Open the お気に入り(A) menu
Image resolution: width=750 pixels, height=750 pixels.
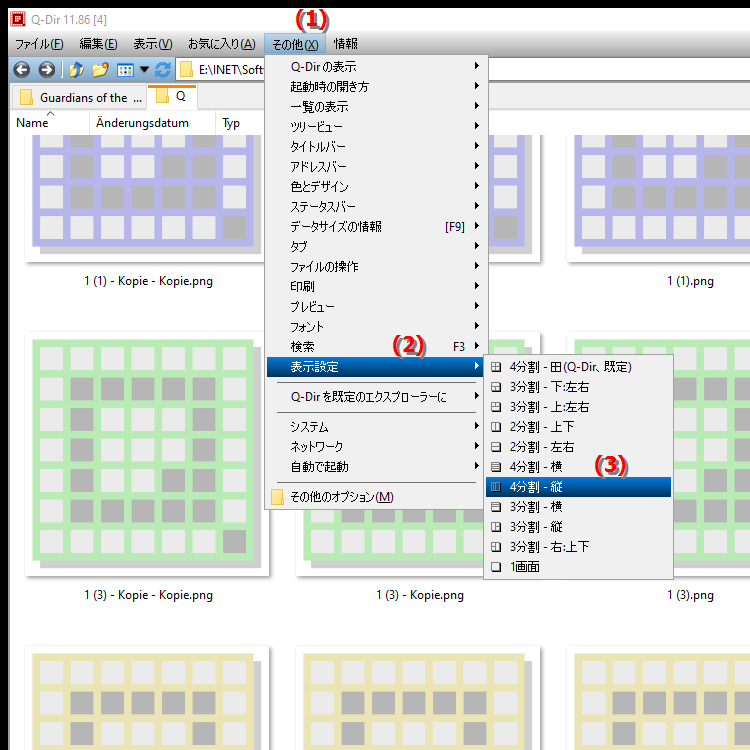[221, 44]
